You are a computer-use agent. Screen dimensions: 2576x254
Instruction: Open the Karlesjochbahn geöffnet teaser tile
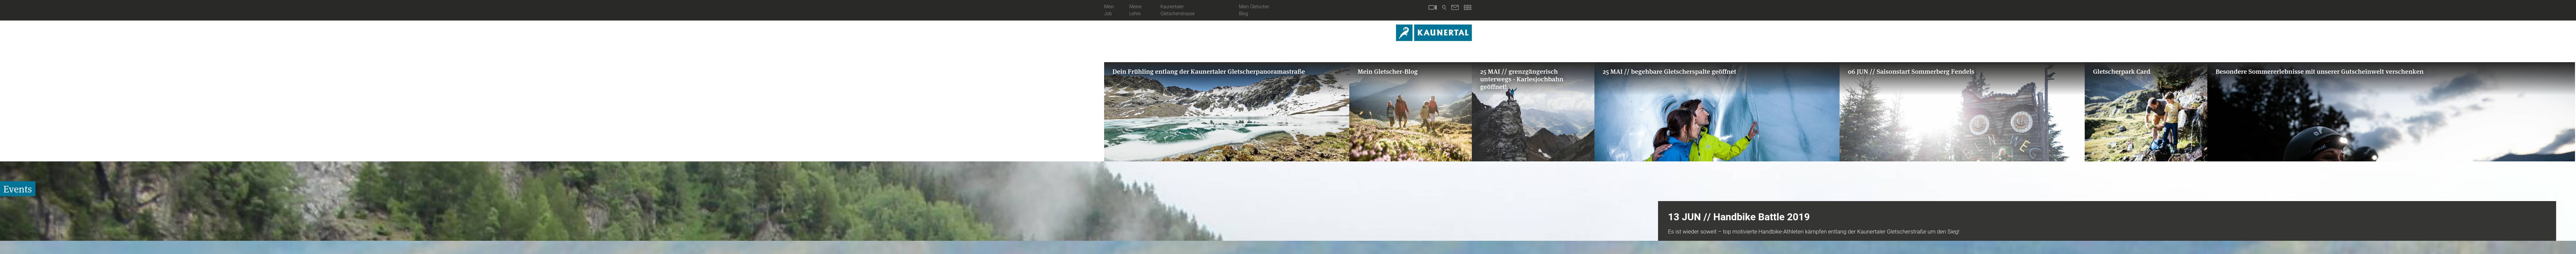[1533, 112]
